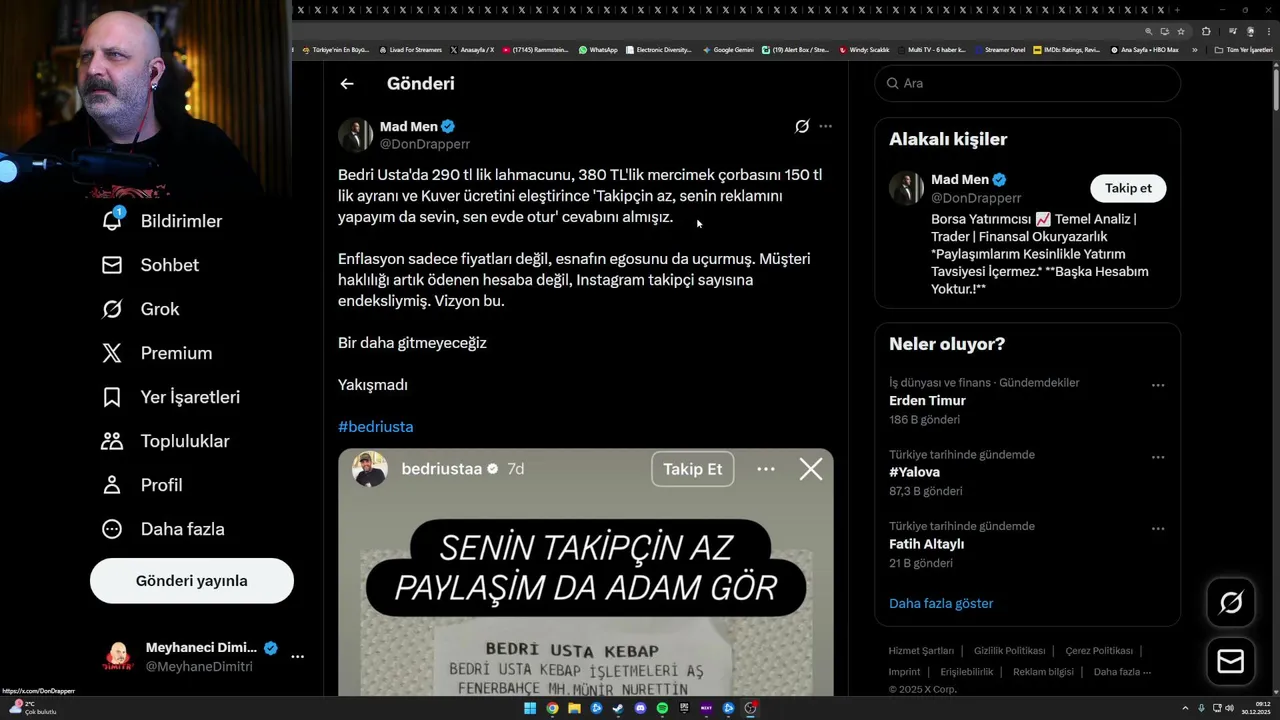
Task: Open Epic Games from the taskbar
Action: pos(684,708)
